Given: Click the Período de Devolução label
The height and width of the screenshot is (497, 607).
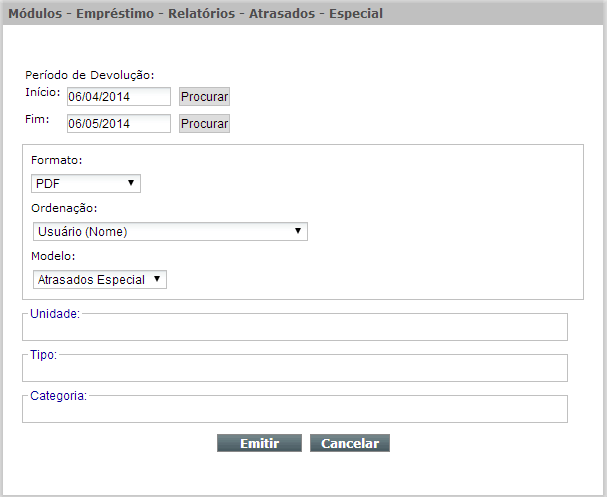Looking at the screenshot, I should (90, 75).
